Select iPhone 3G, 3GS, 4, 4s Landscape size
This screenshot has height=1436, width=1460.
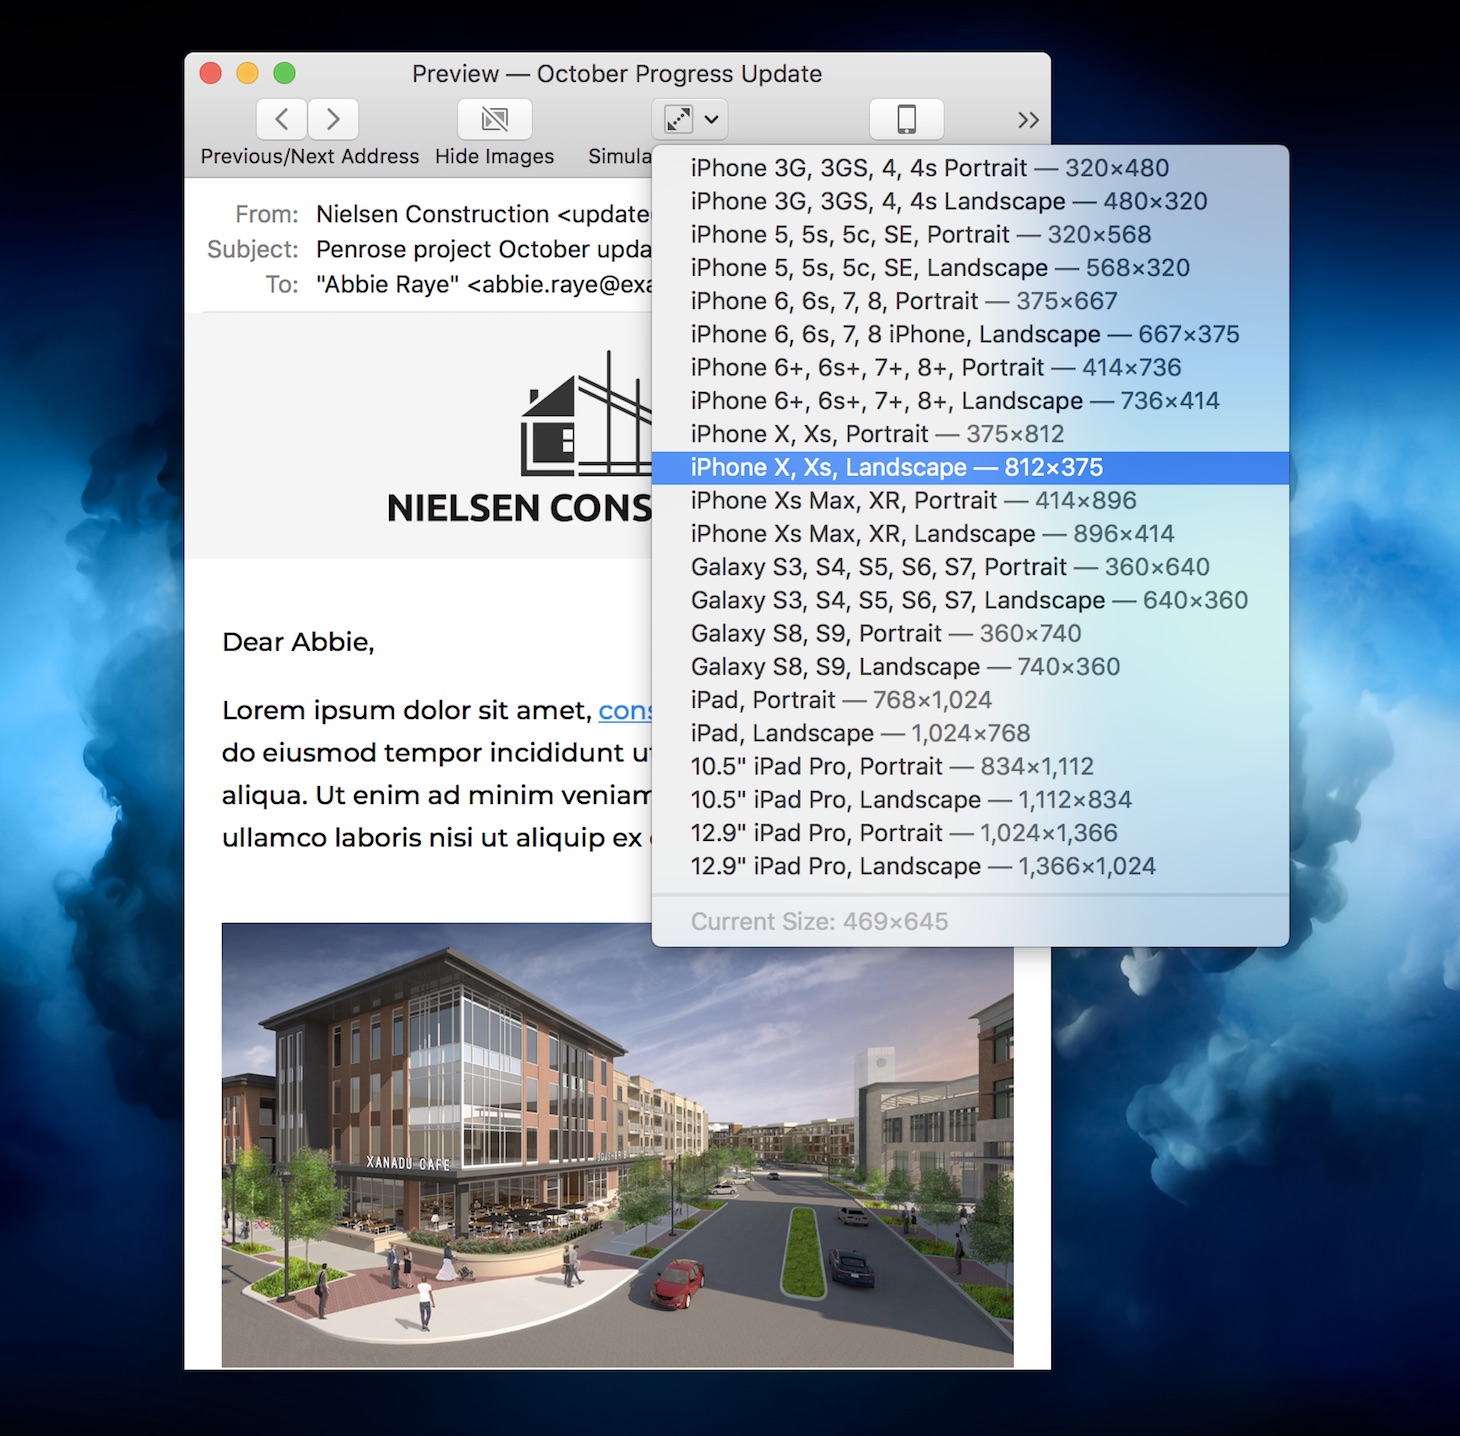point(970,201)
